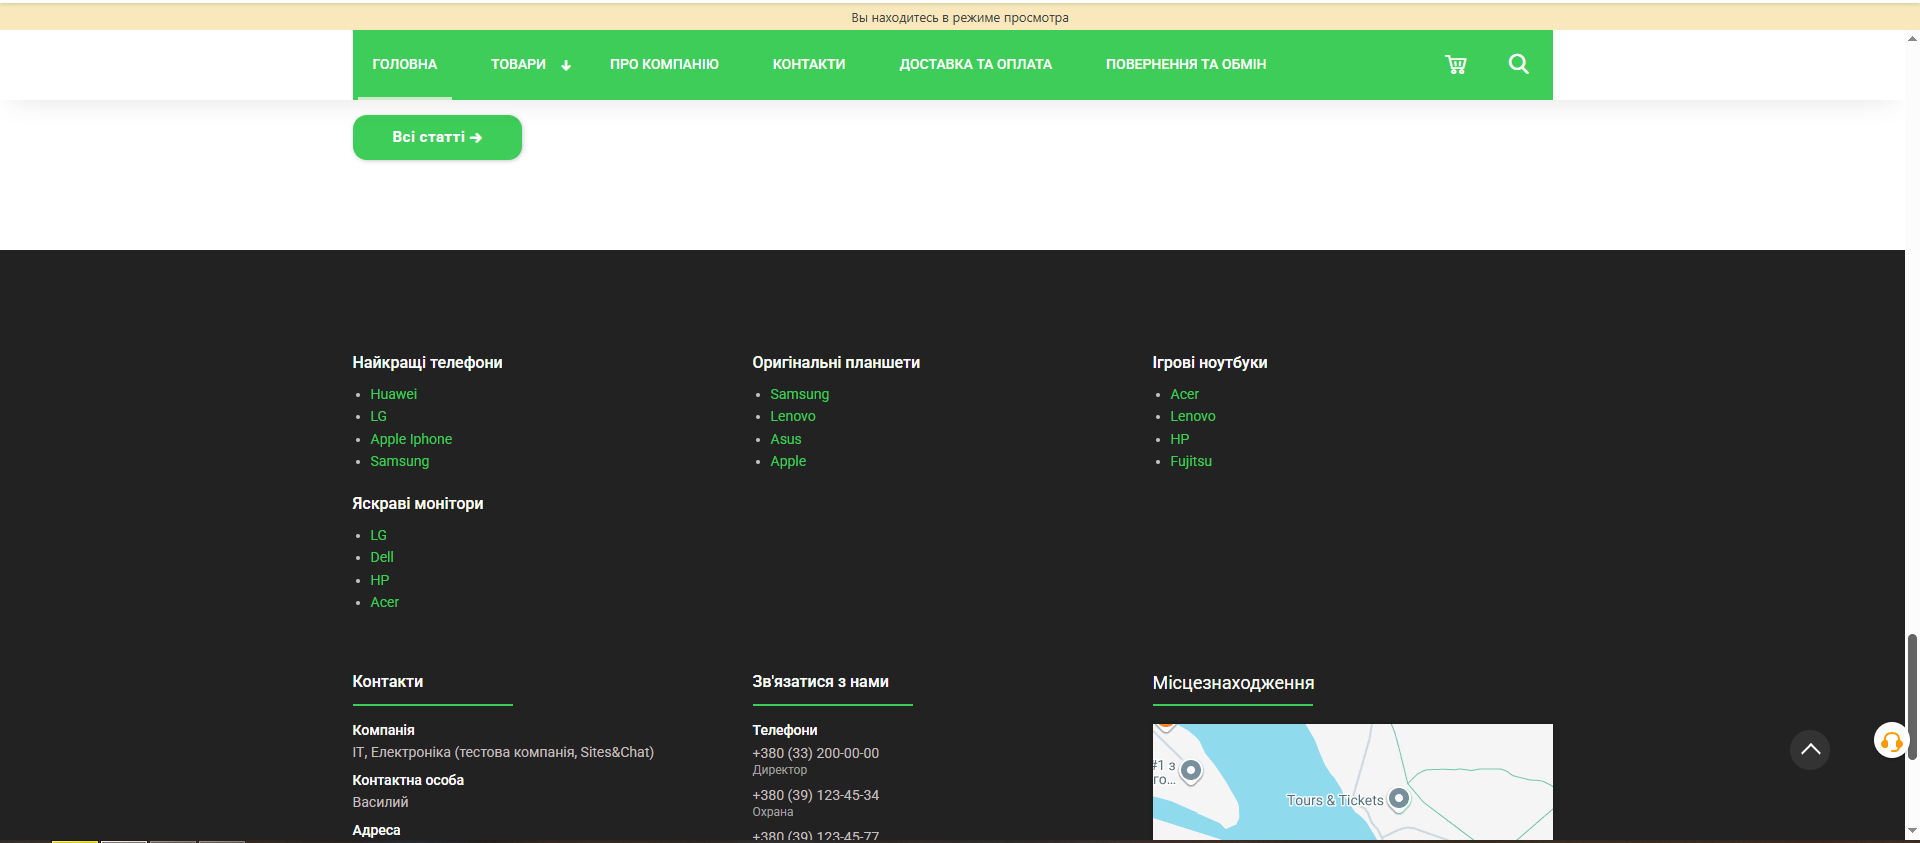Viewport: 1920px width, 843px height.
Task: Call the director number +380 (33) 200-00-00
Action: pyautogui.click(x=815, y=753)
